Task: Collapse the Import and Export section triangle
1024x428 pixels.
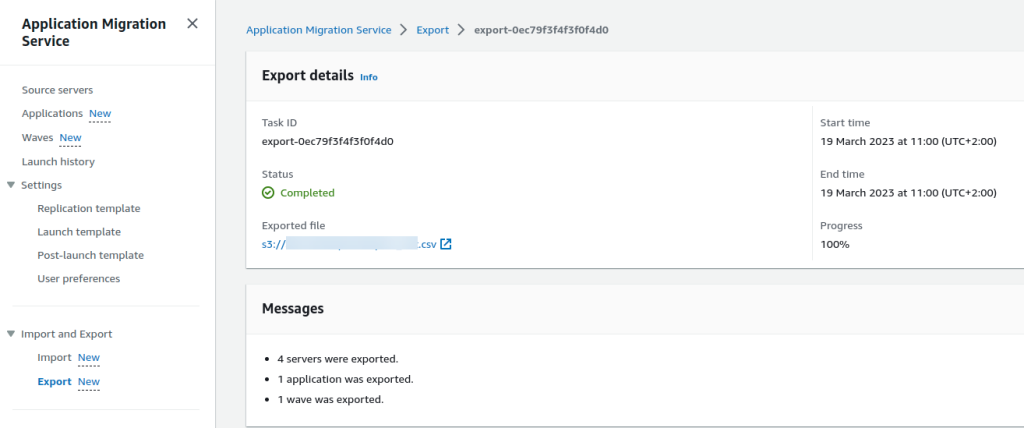Action: (x=10, y=334)
